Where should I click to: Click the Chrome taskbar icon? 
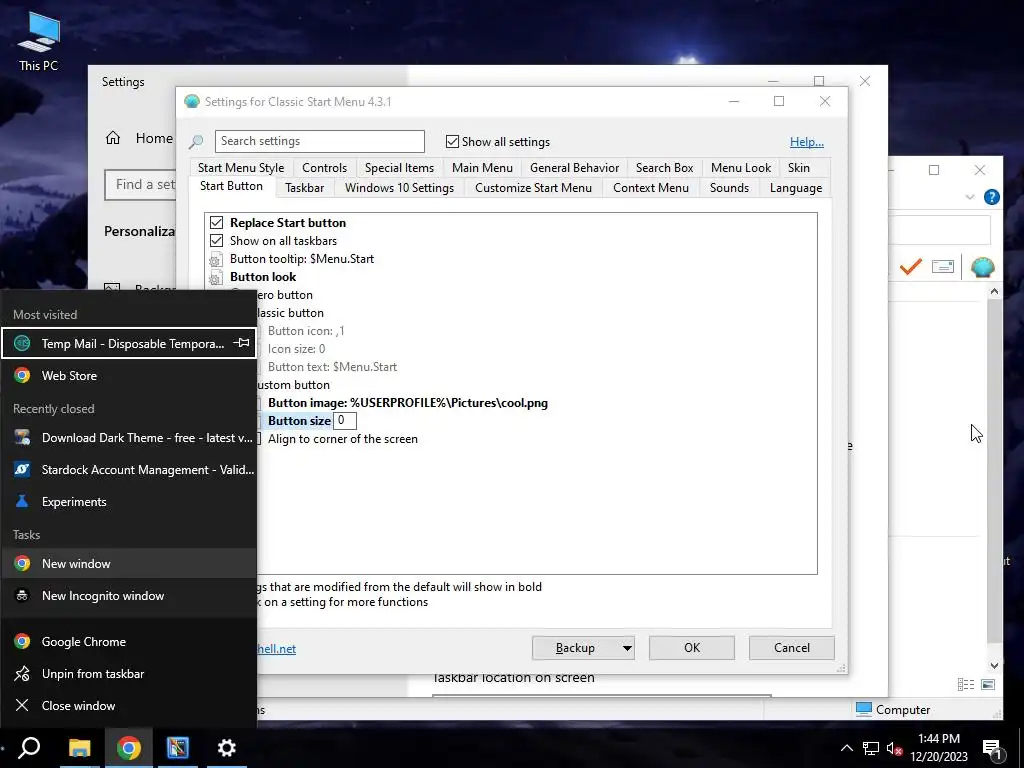[129, 748]
